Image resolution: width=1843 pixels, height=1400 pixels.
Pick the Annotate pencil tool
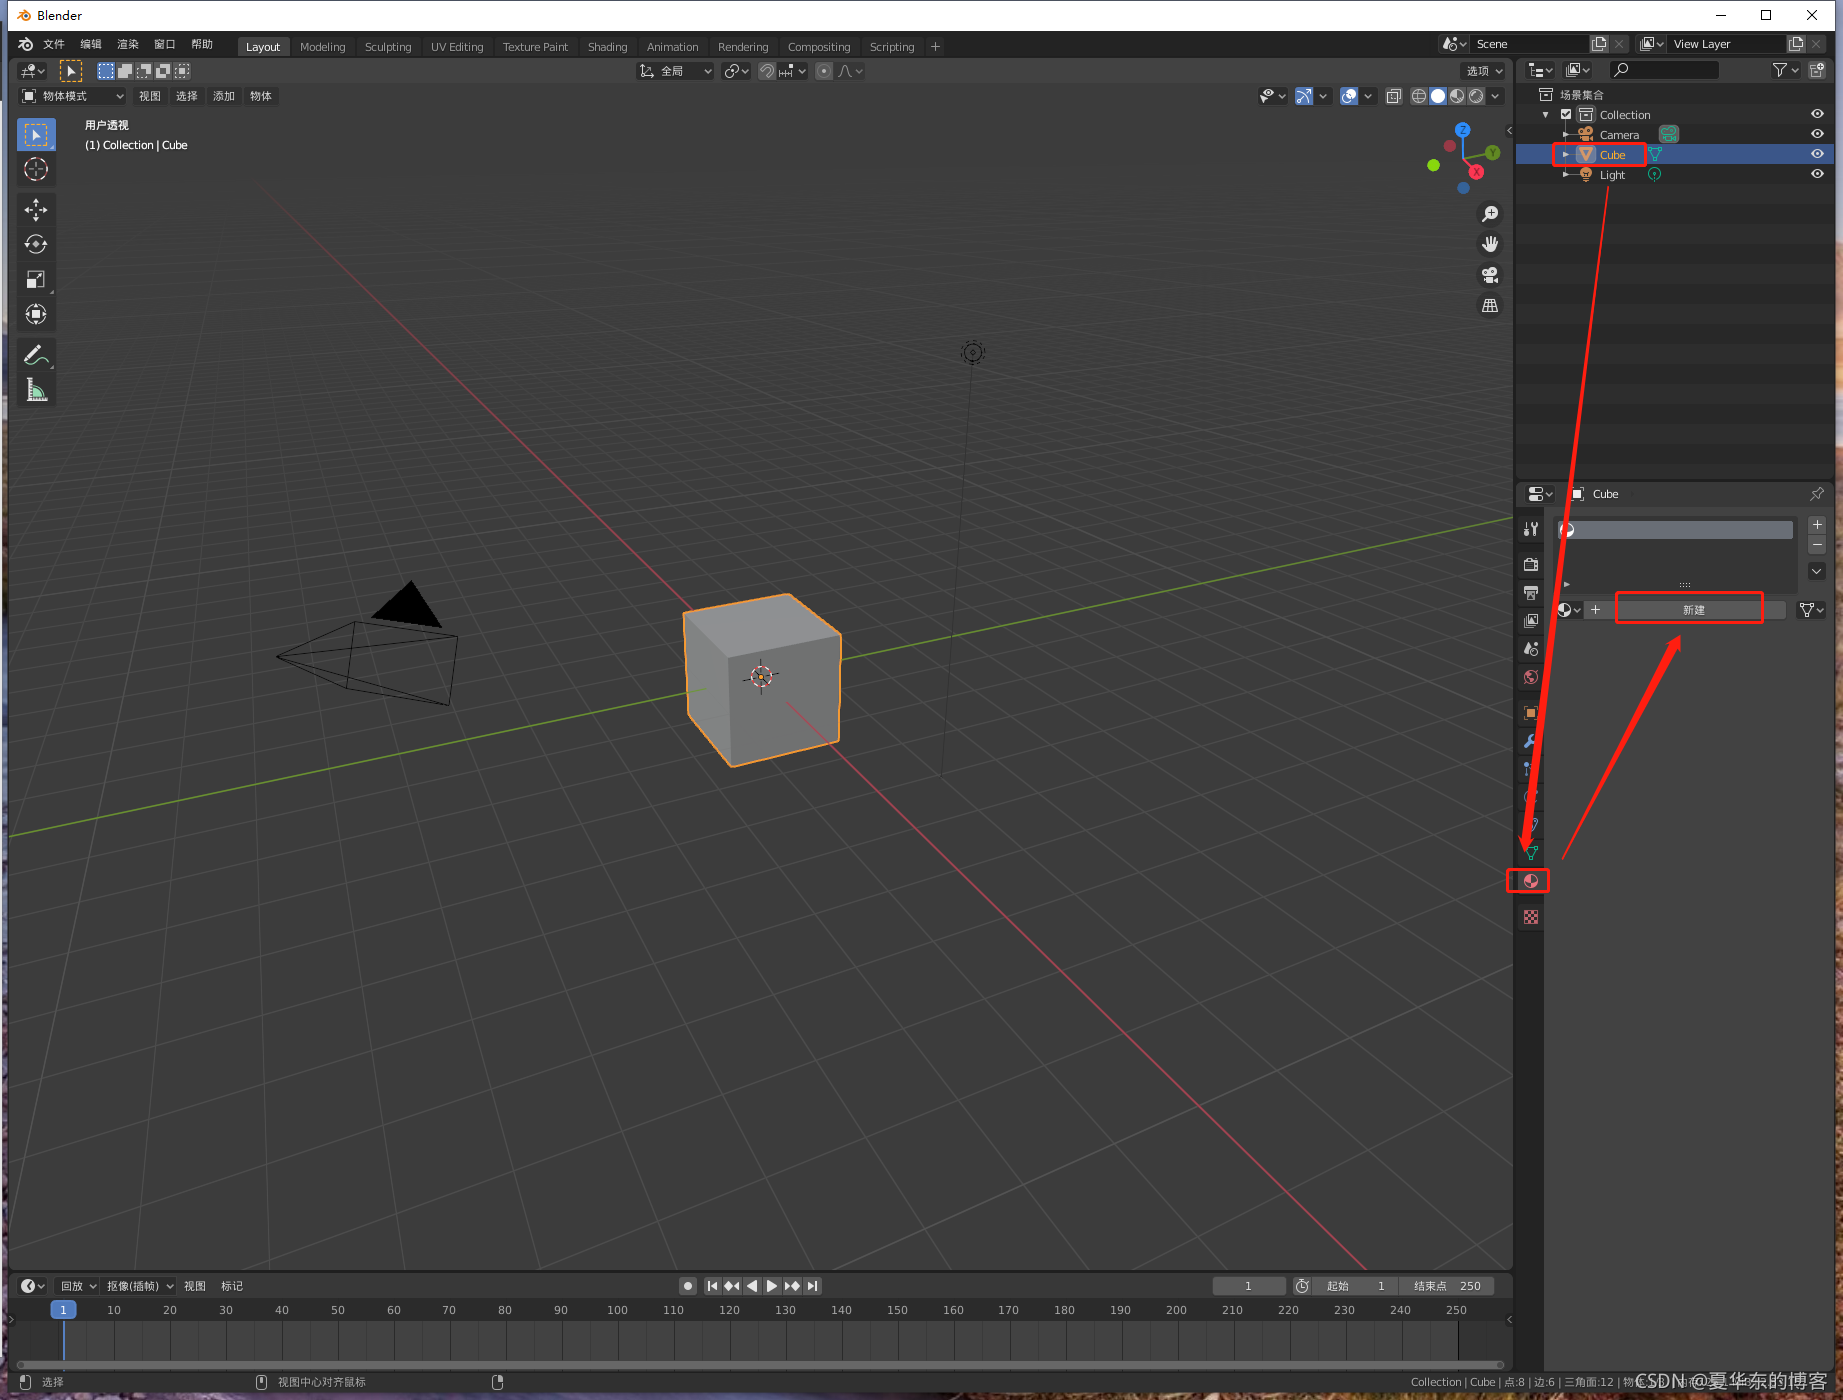36,355
